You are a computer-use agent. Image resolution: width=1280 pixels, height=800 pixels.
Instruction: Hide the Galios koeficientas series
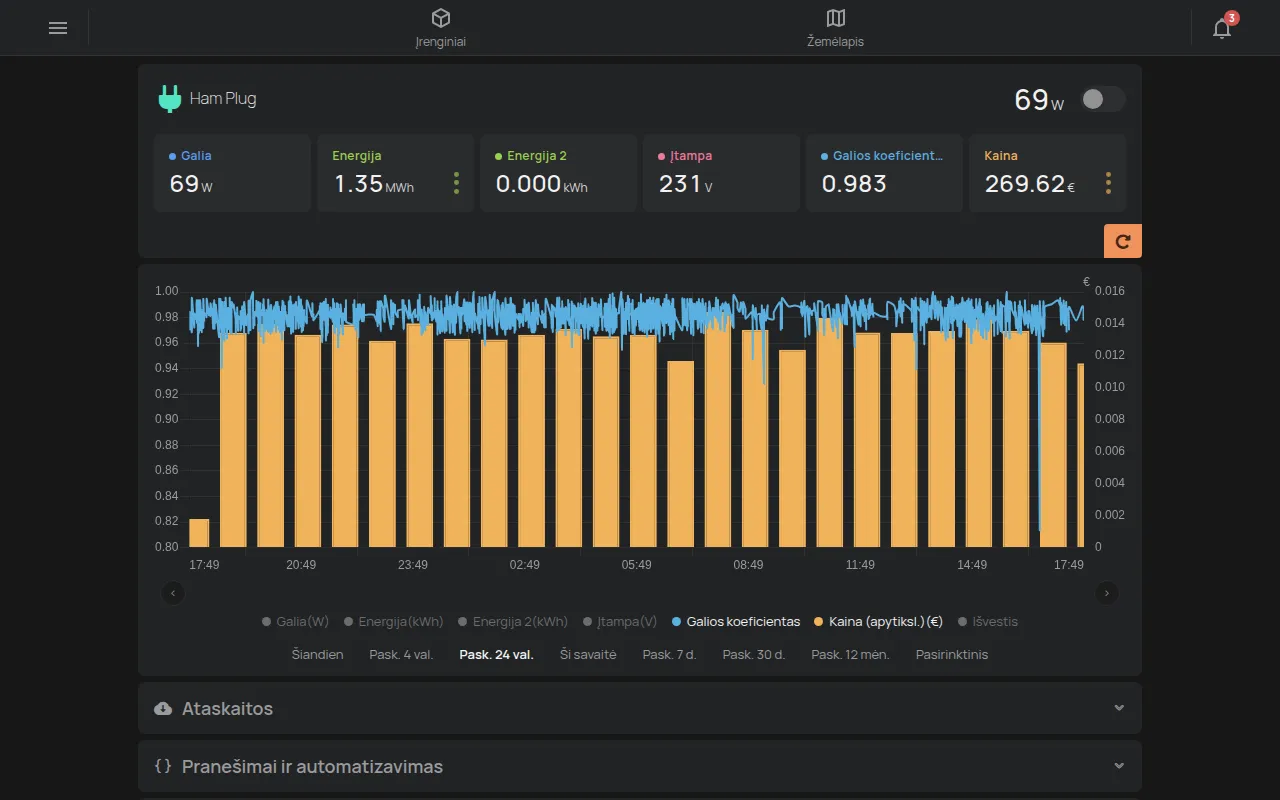click(736, 621)
